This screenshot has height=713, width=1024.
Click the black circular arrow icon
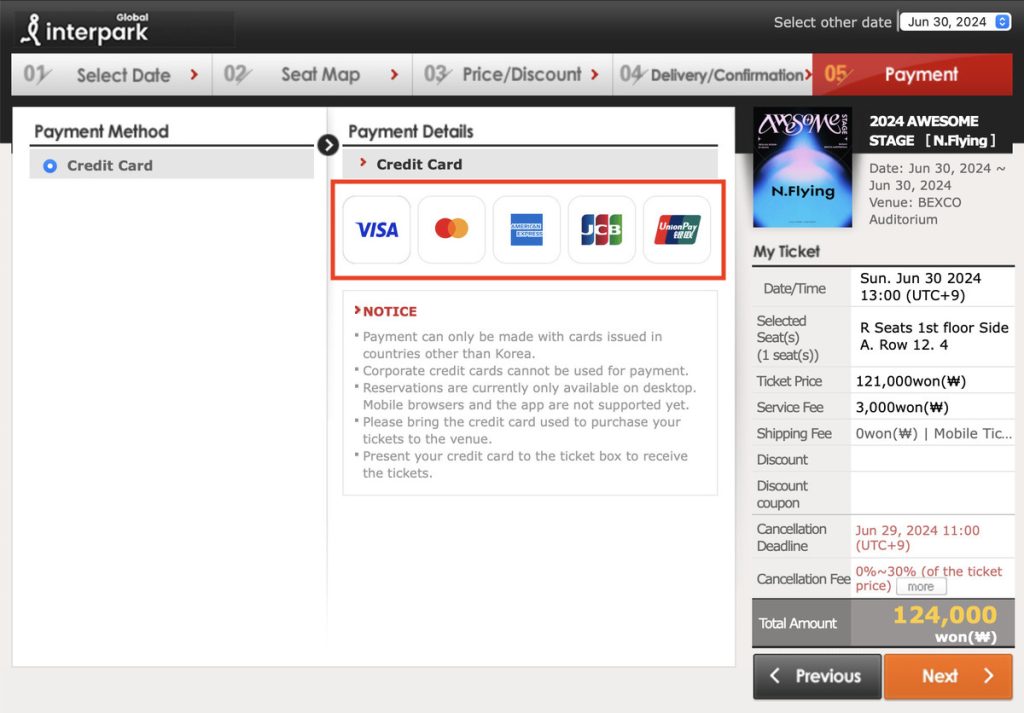(328, 145)
